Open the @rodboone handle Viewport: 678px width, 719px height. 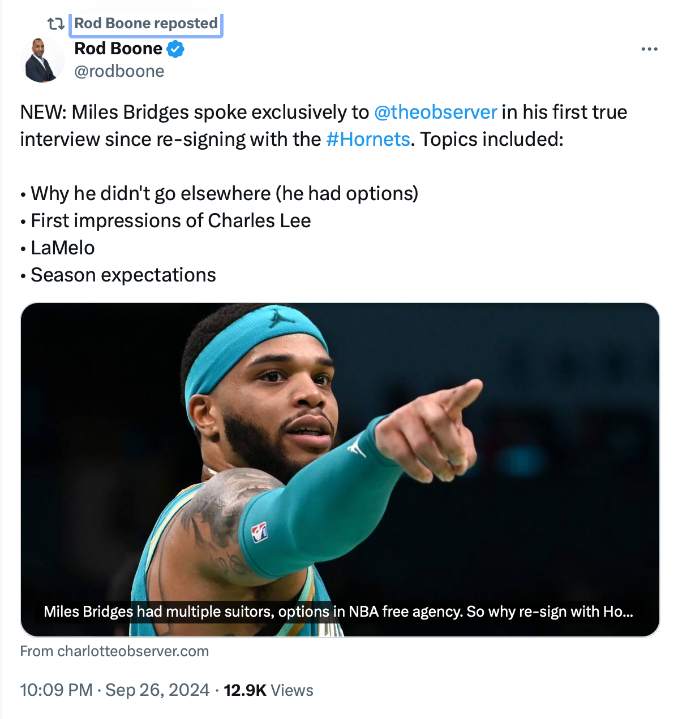[119, 71]
